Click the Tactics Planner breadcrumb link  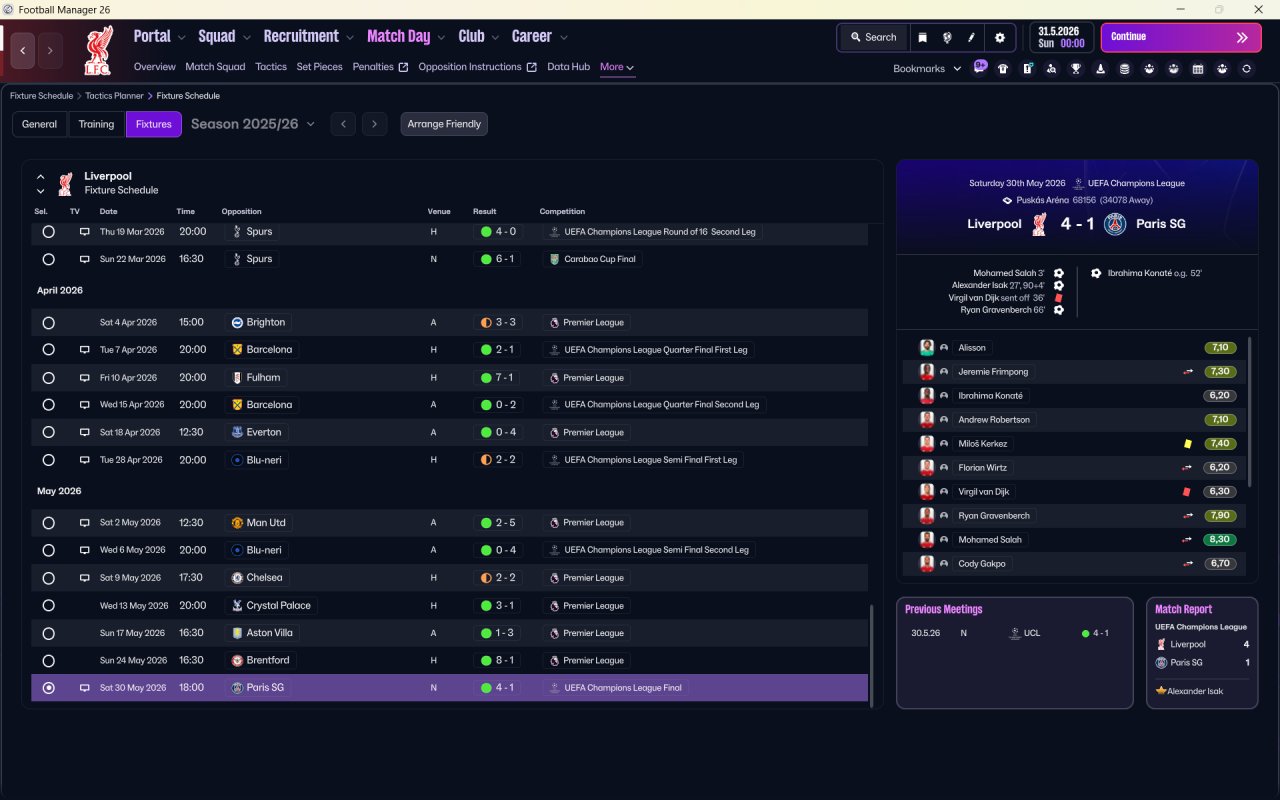(x=112, y=96)
